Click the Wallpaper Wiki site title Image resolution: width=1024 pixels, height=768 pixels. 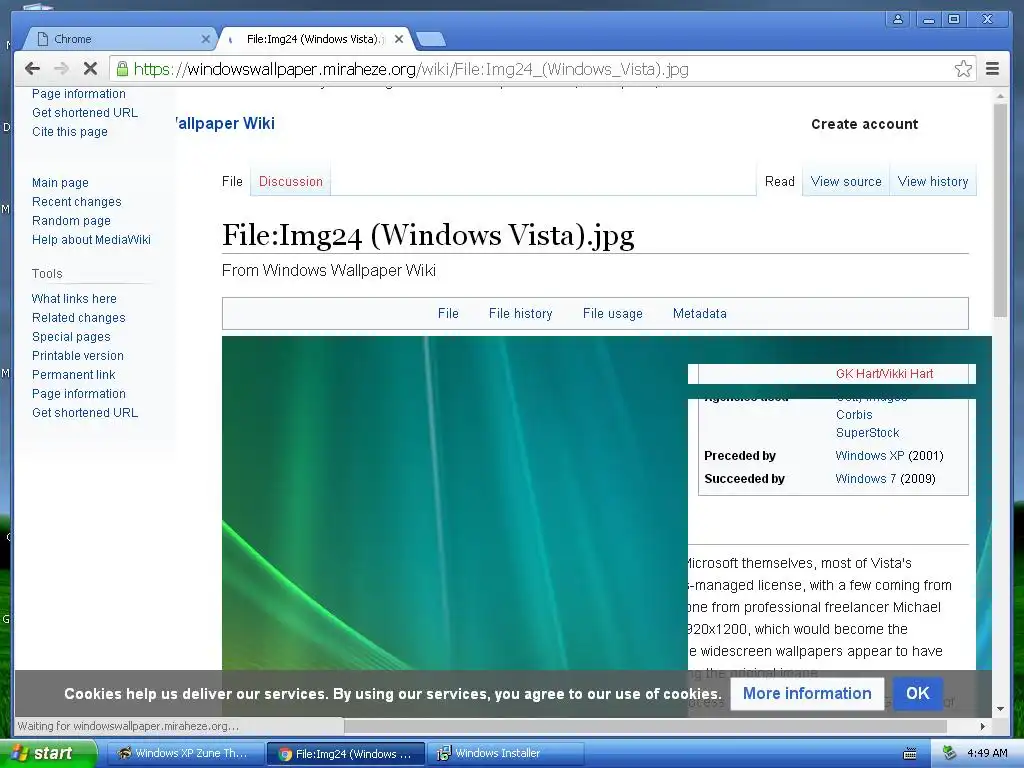(225, 123)
